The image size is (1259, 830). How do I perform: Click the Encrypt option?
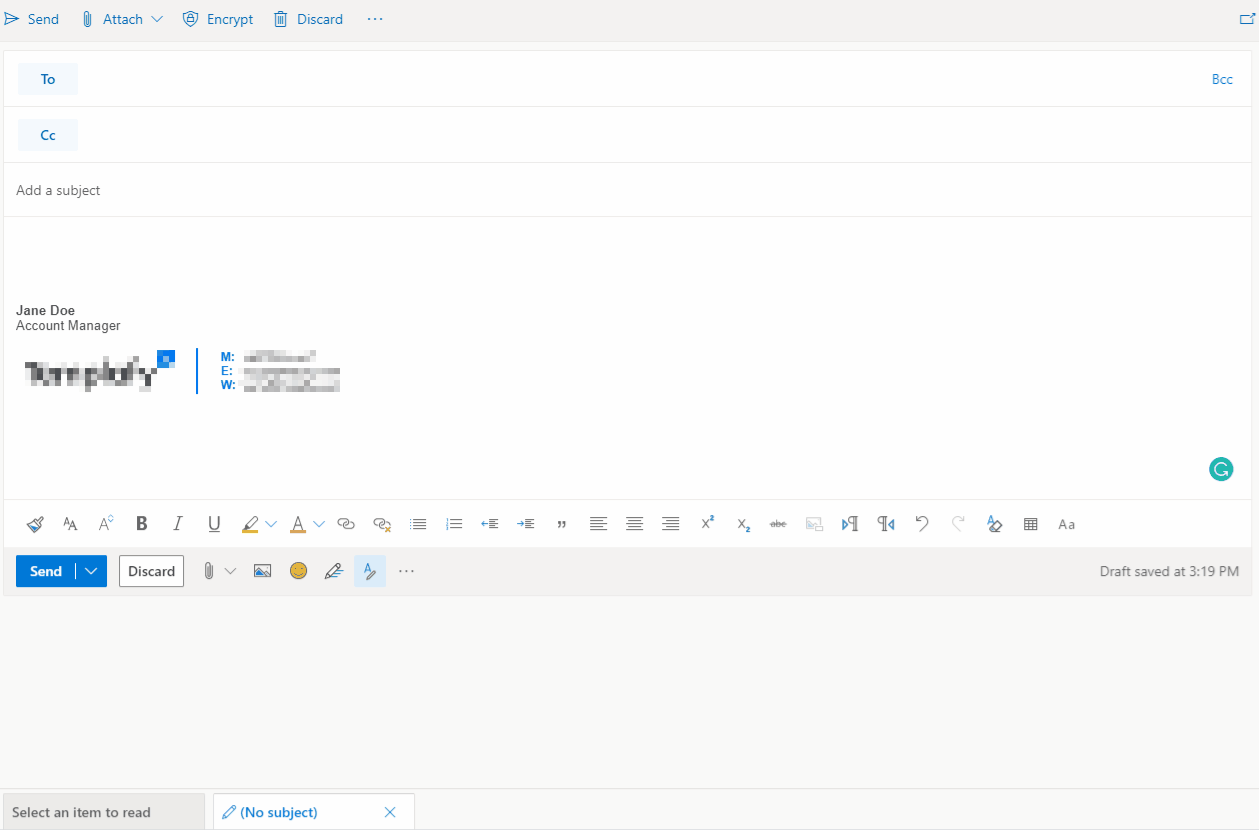(218, 19)
